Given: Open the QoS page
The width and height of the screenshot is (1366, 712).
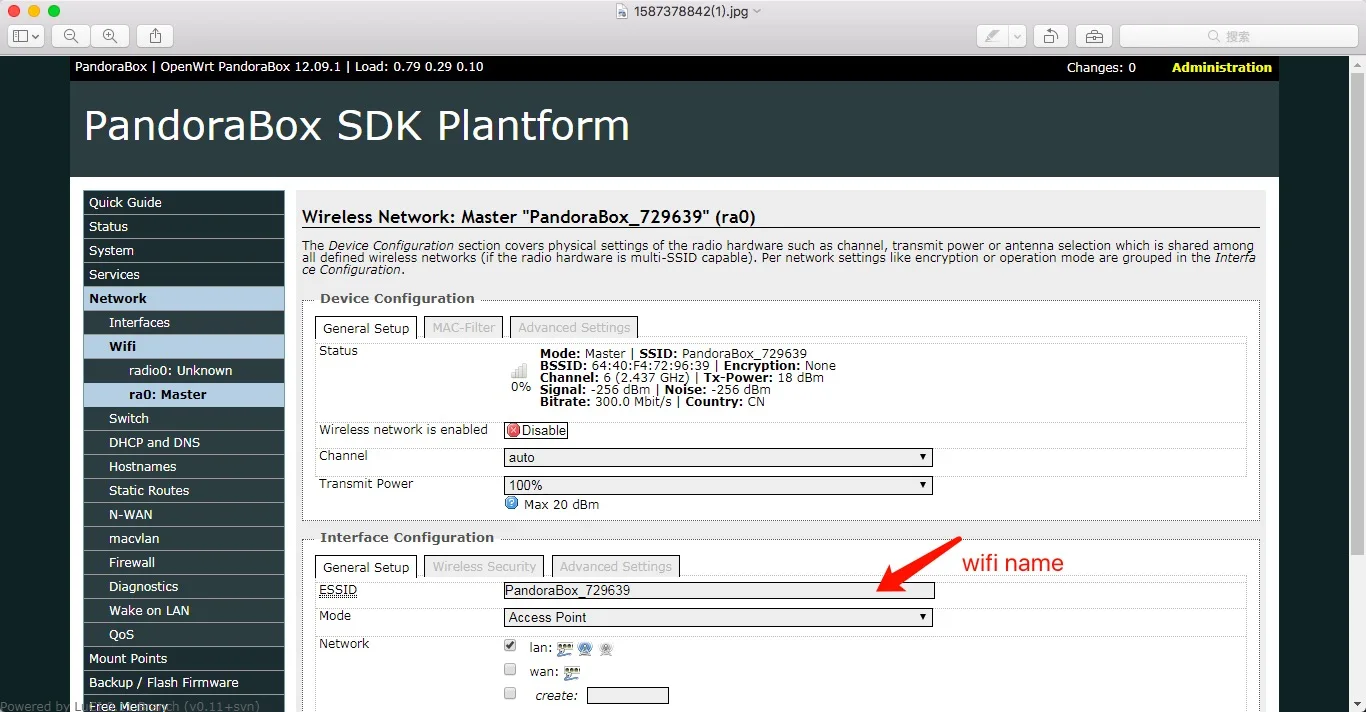Looking at the screenshot, I should 184,634.
